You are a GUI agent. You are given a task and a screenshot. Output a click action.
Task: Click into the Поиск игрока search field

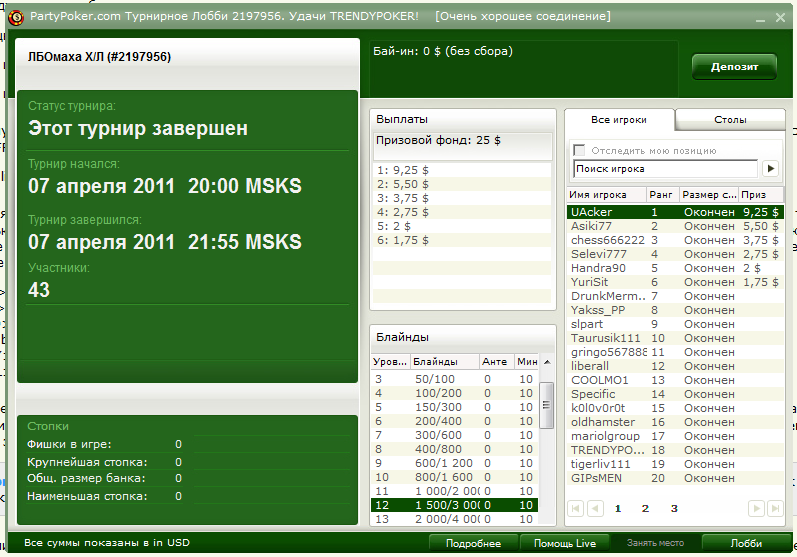(x=665, y=169)
